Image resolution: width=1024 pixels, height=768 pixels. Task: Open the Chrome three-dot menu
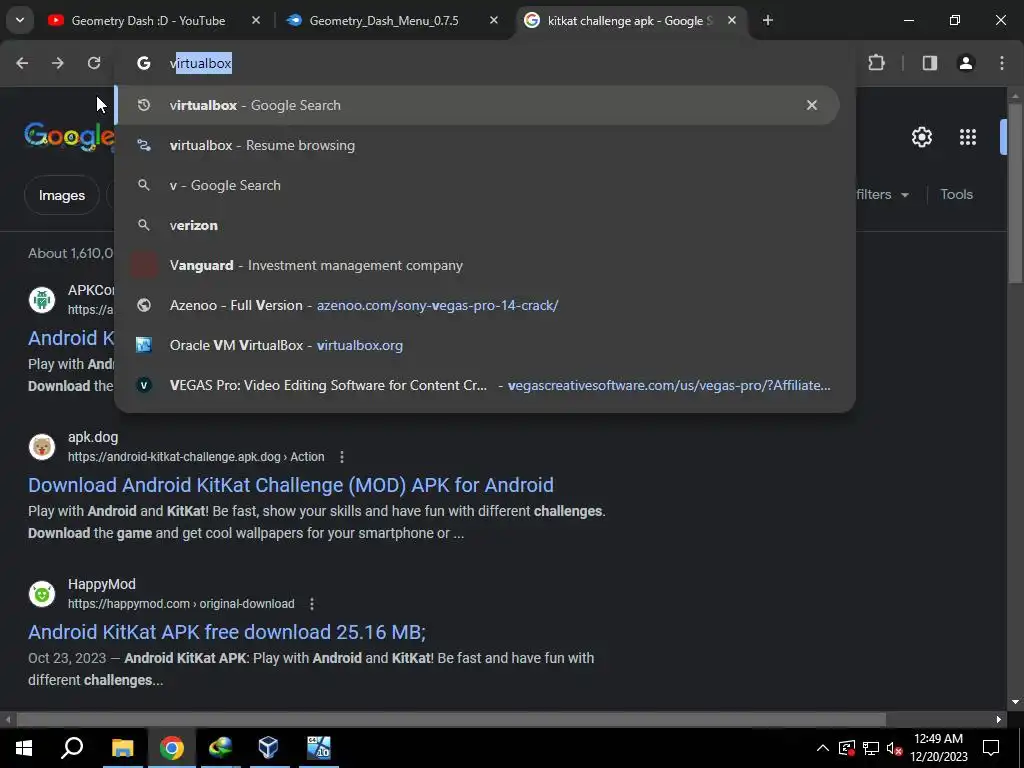coord(1002,63)
